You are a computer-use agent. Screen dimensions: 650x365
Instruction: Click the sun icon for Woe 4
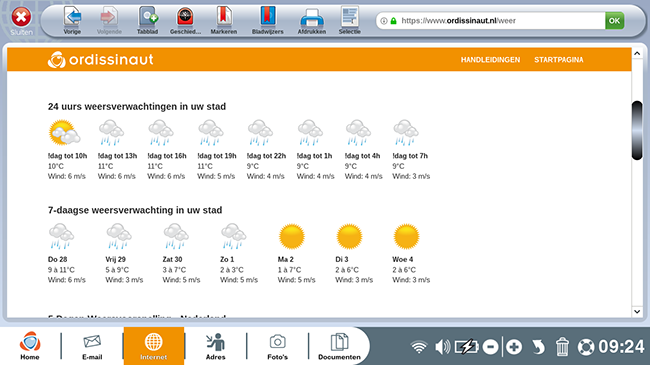[x=406, y=236]
